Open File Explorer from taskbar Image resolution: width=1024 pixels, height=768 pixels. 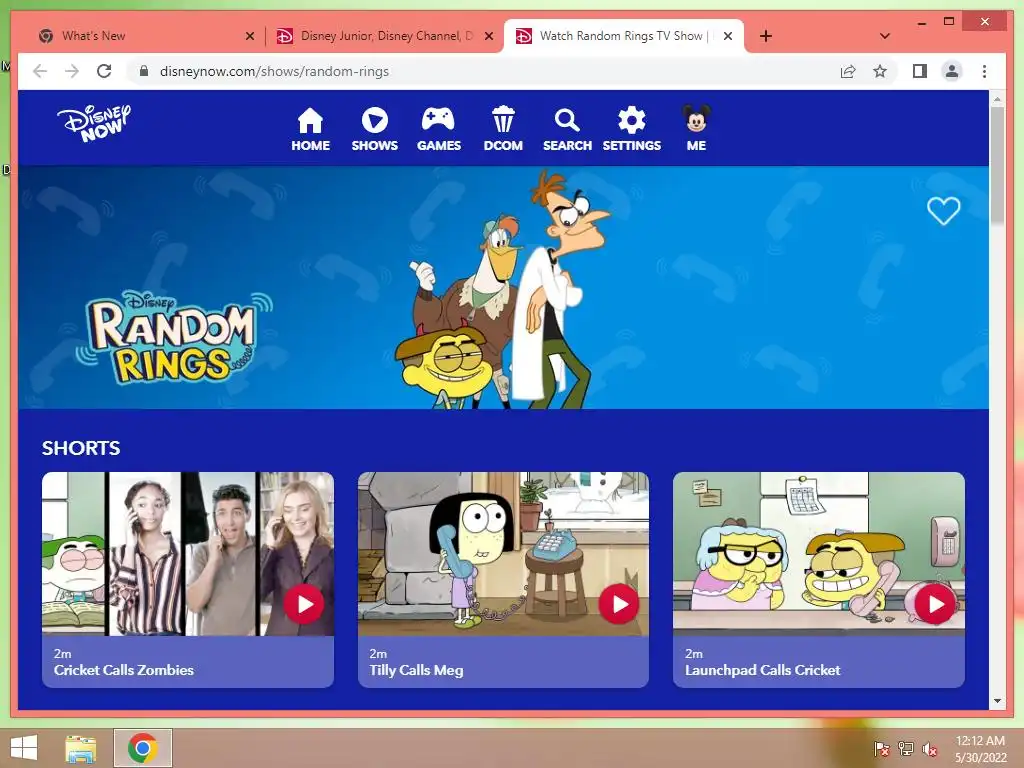point(80,748)
